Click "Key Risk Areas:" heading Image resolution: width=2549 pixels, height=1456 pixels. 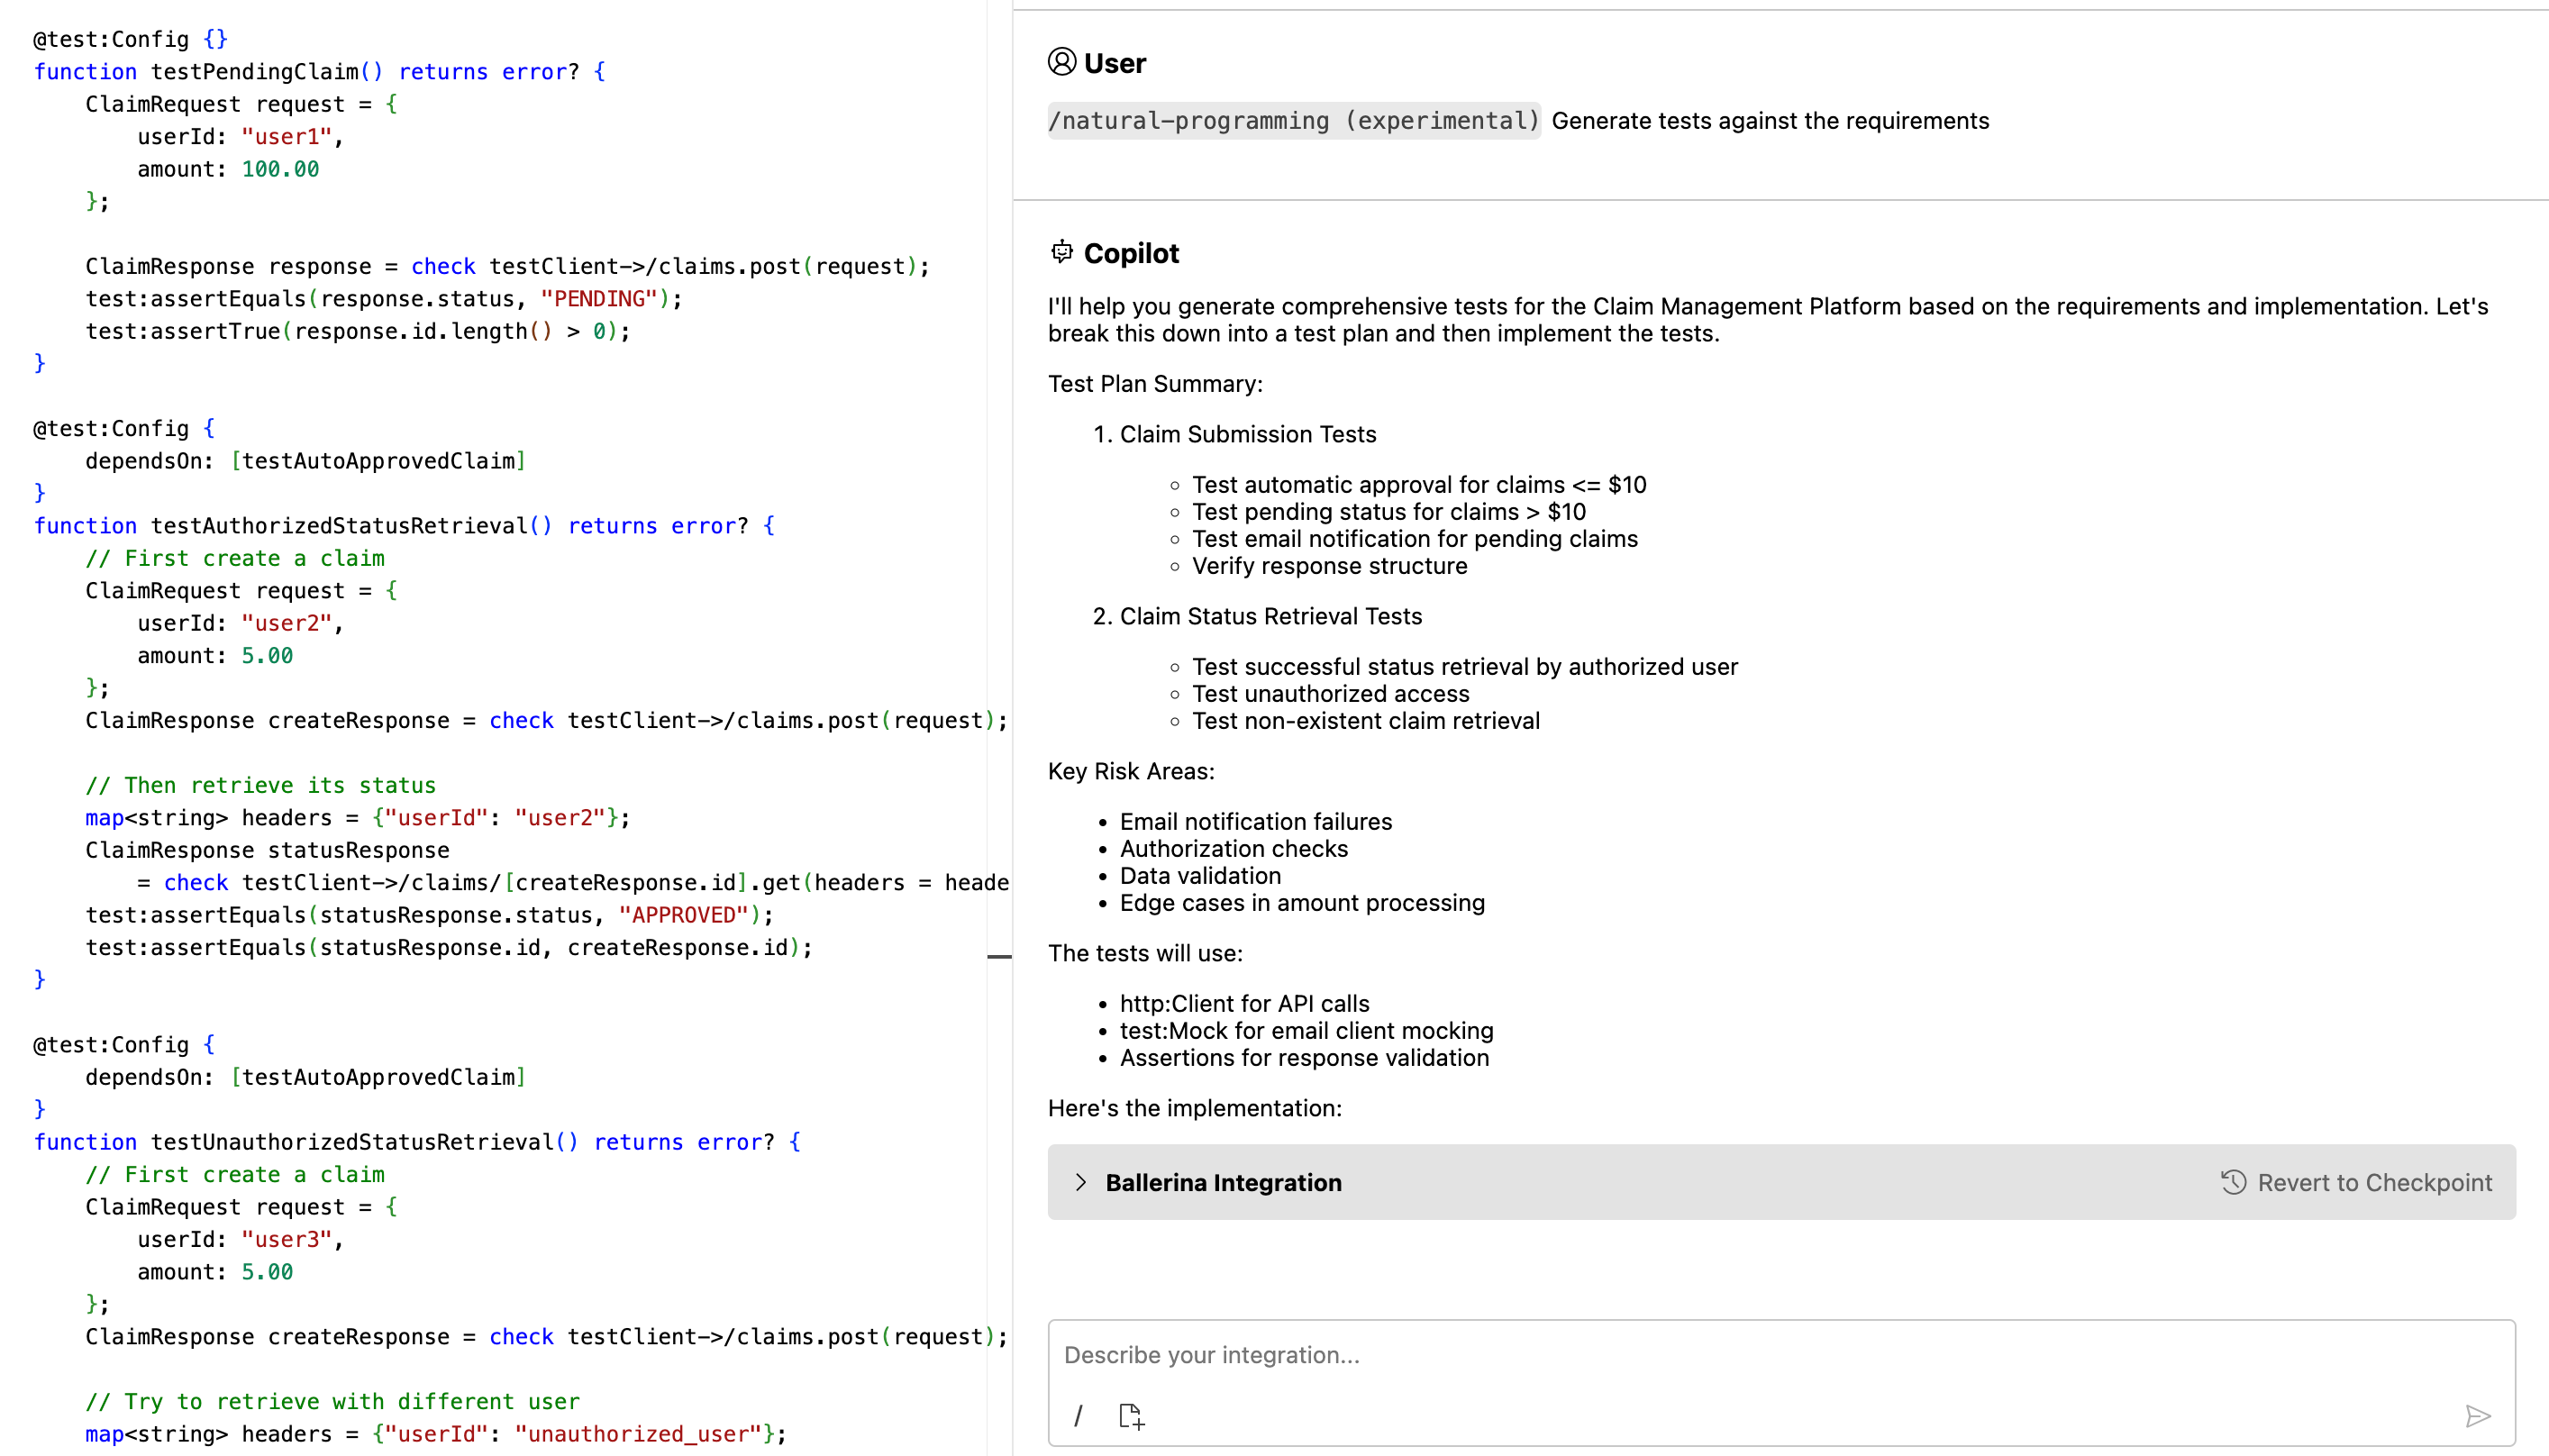tap(1131, 771)
